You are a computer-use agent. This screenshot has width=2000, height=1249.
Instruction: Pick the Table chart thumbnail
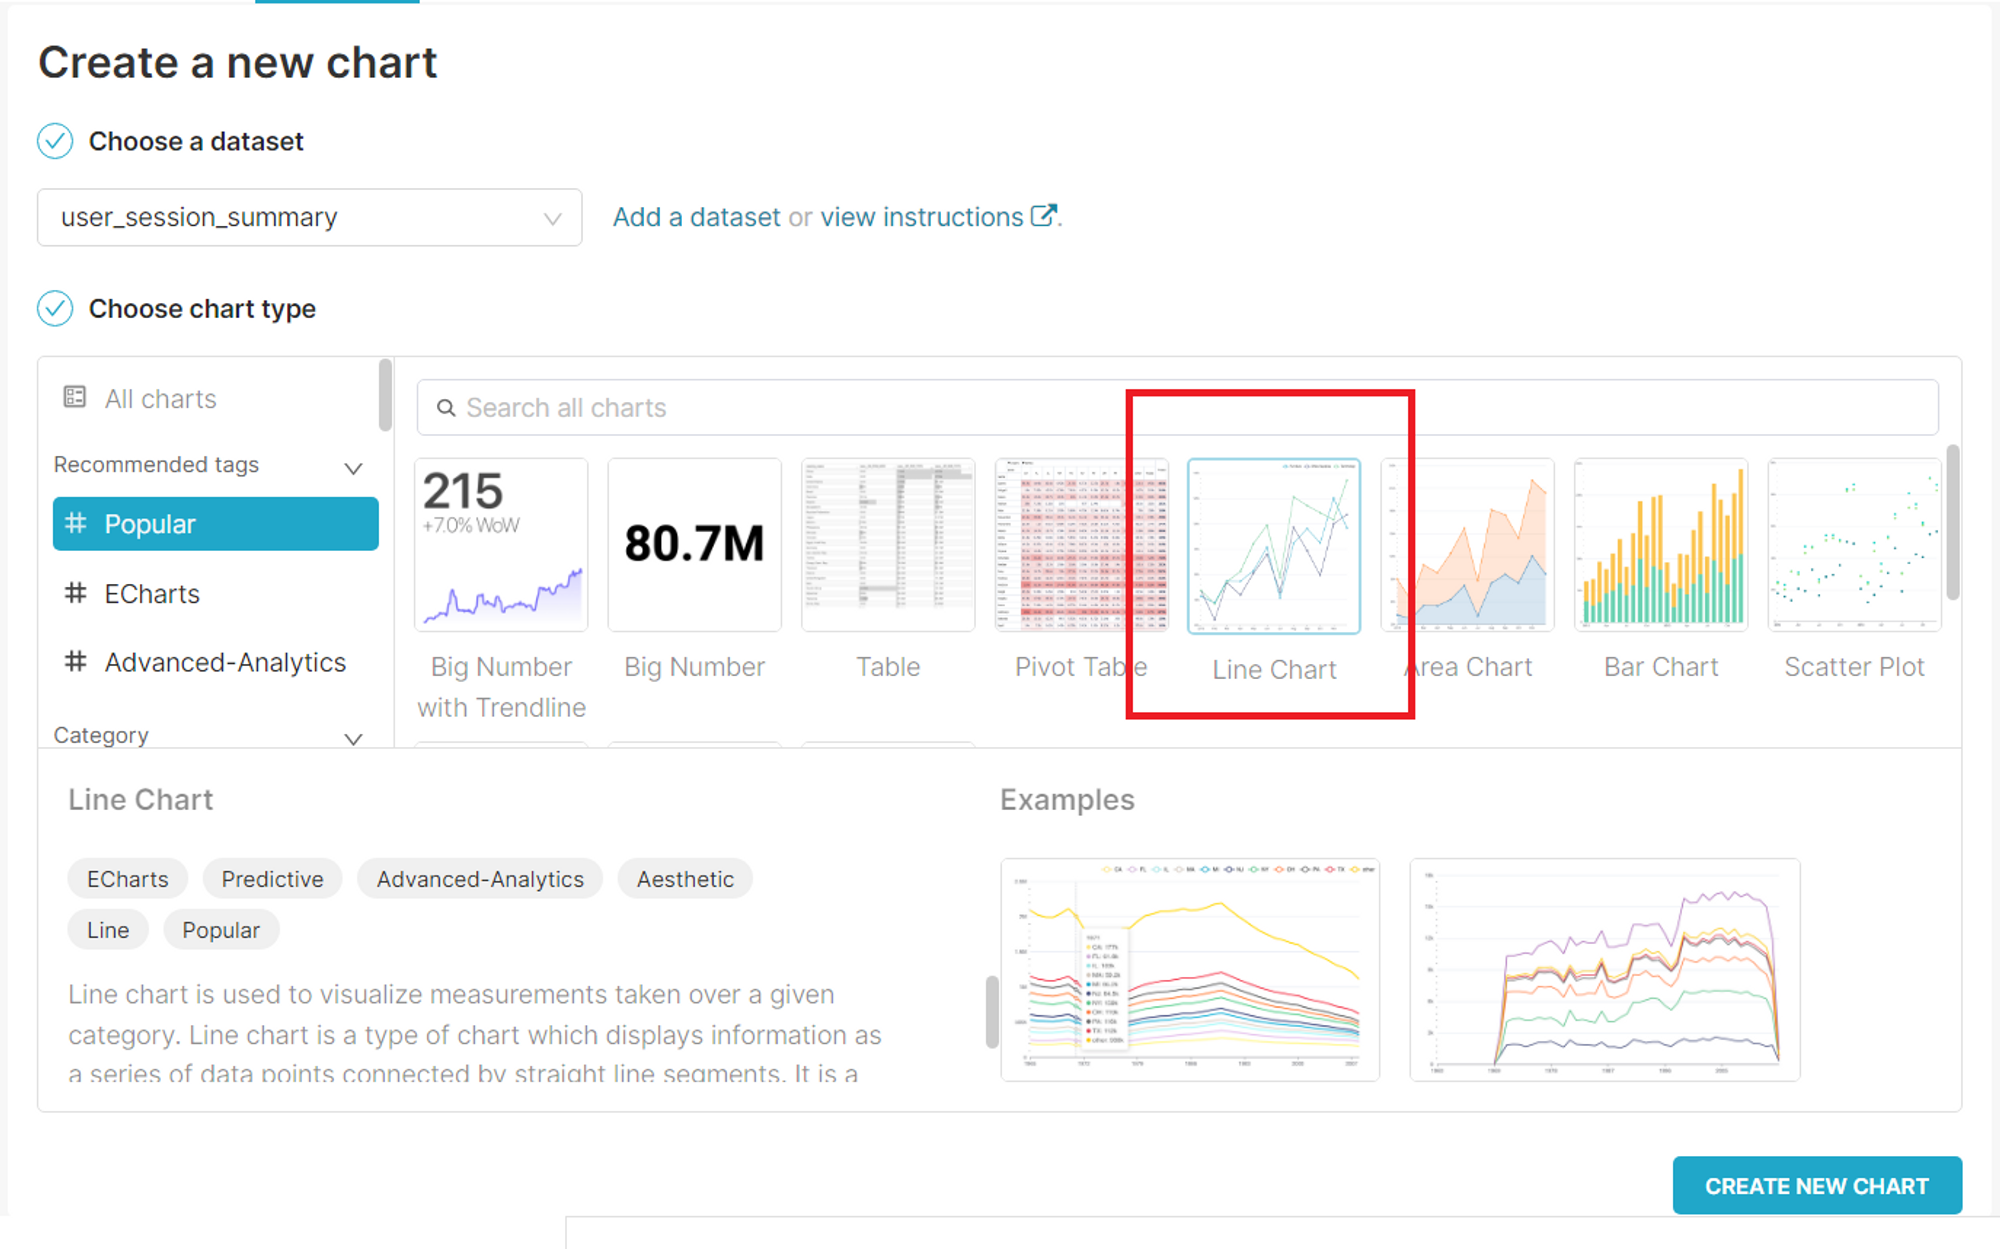pos(887,545)
